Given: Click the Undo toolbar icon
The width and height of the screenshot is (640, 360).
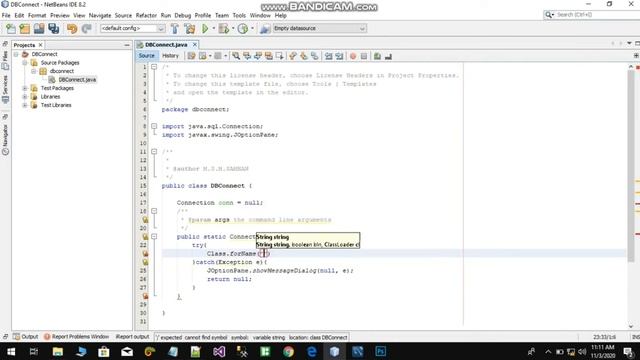Looking at the screenshot, I should pyautogui.click(x=72, y=28).
